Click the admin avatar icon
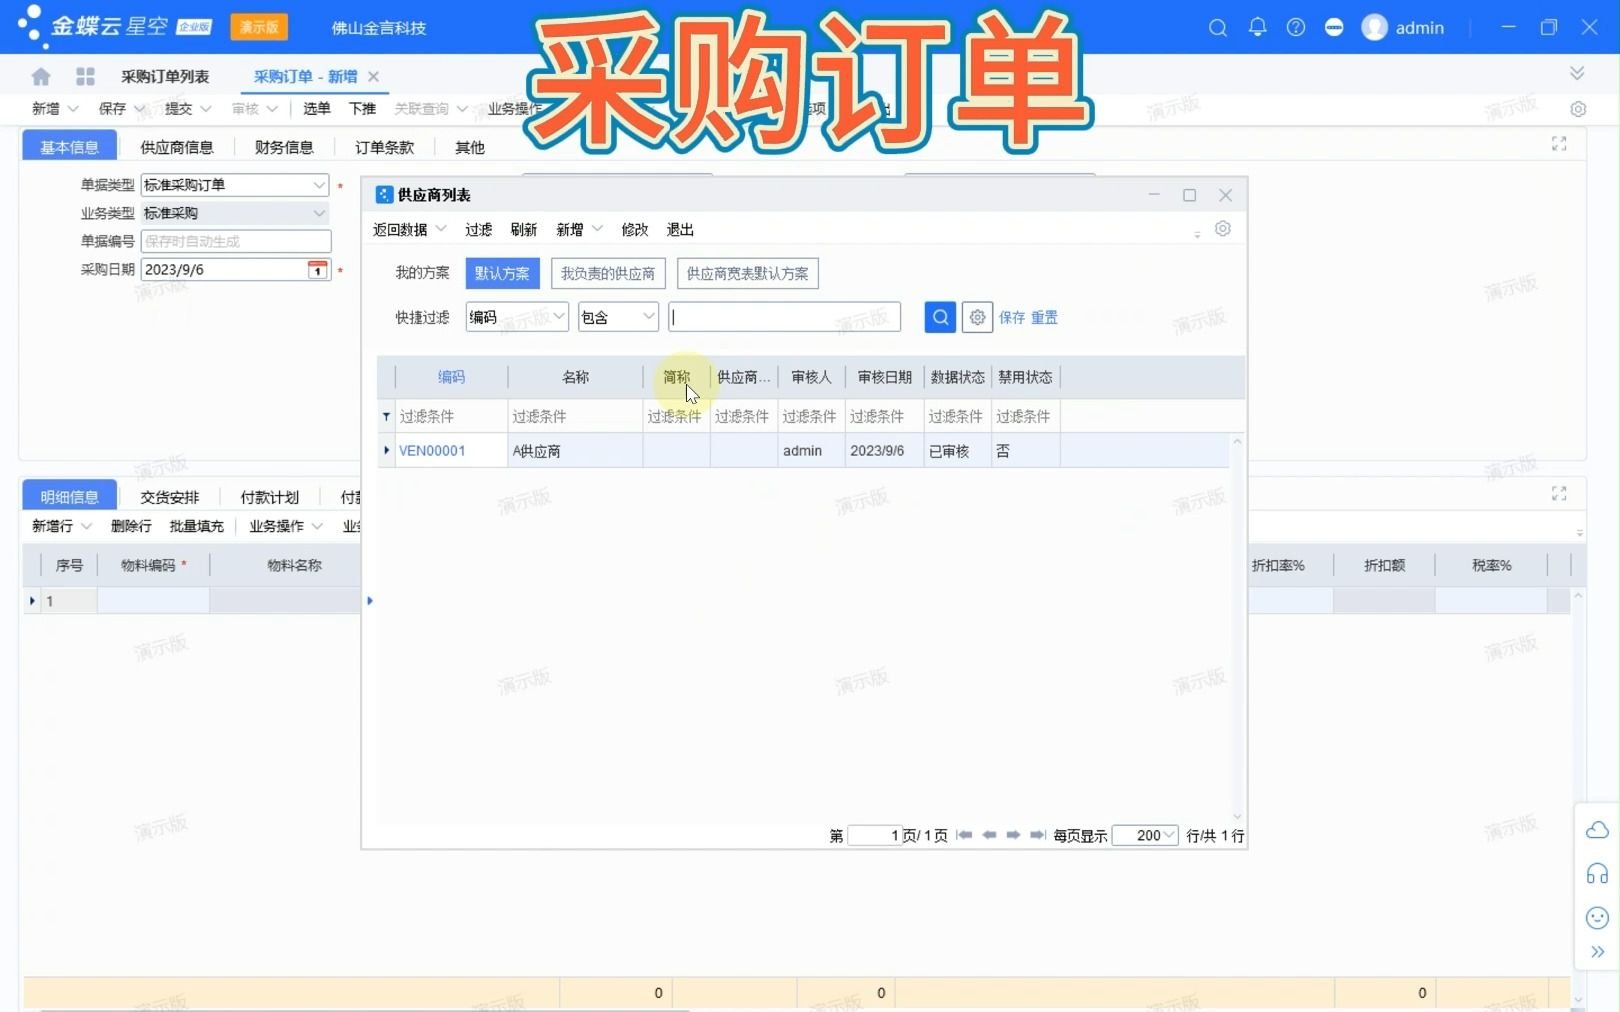Image resolution: width=1620 pixels, height=1012 pixels. click(1374, 27)
